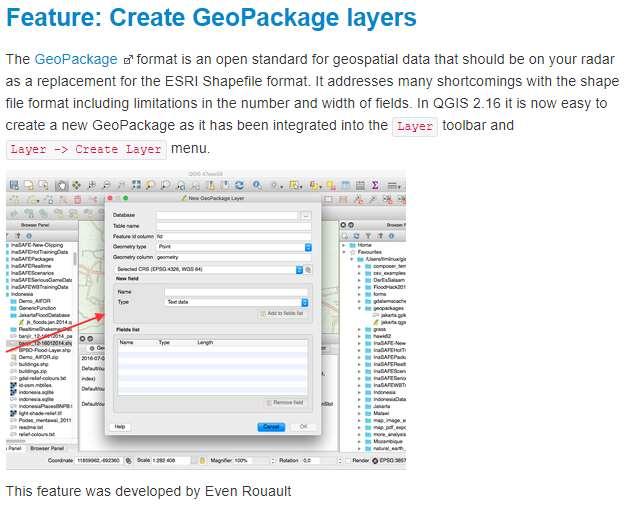
Task: Expand the grass folder in right Browser
Action: 360,329
